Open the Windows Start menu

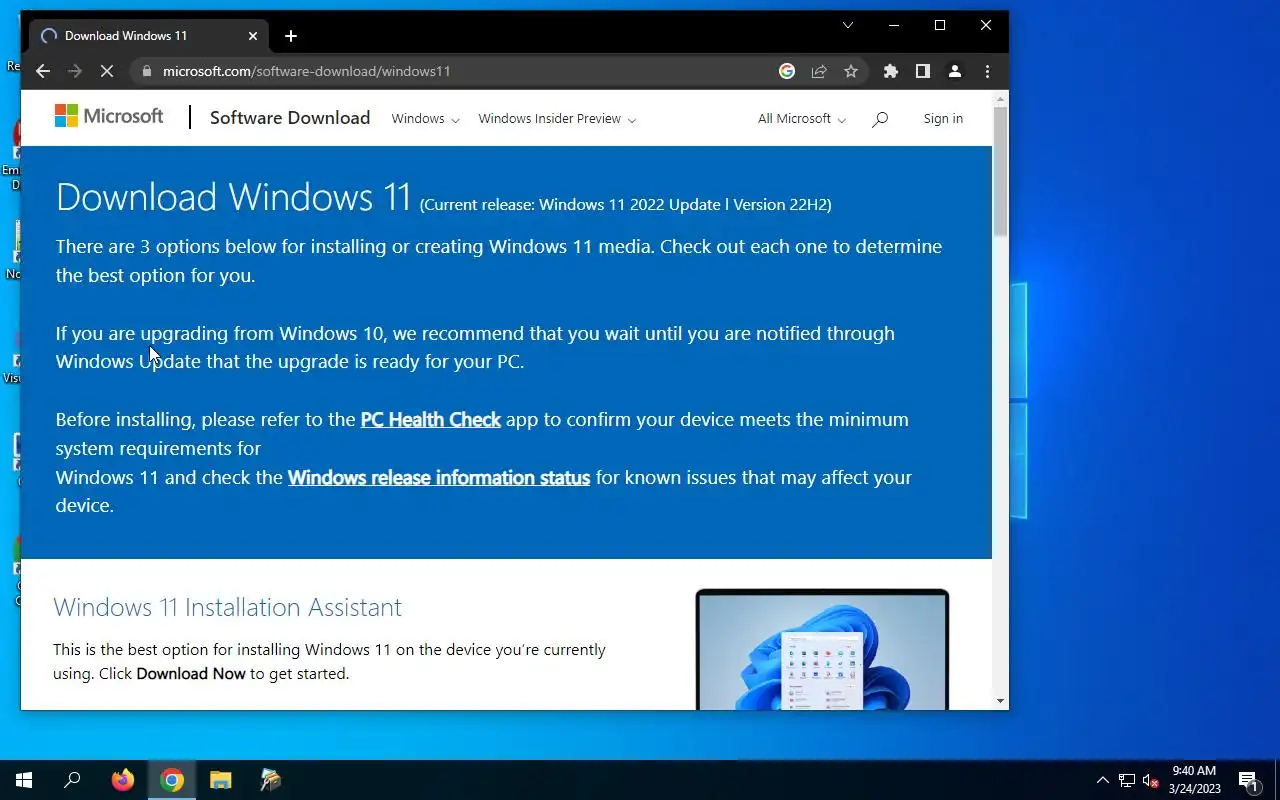24,780
